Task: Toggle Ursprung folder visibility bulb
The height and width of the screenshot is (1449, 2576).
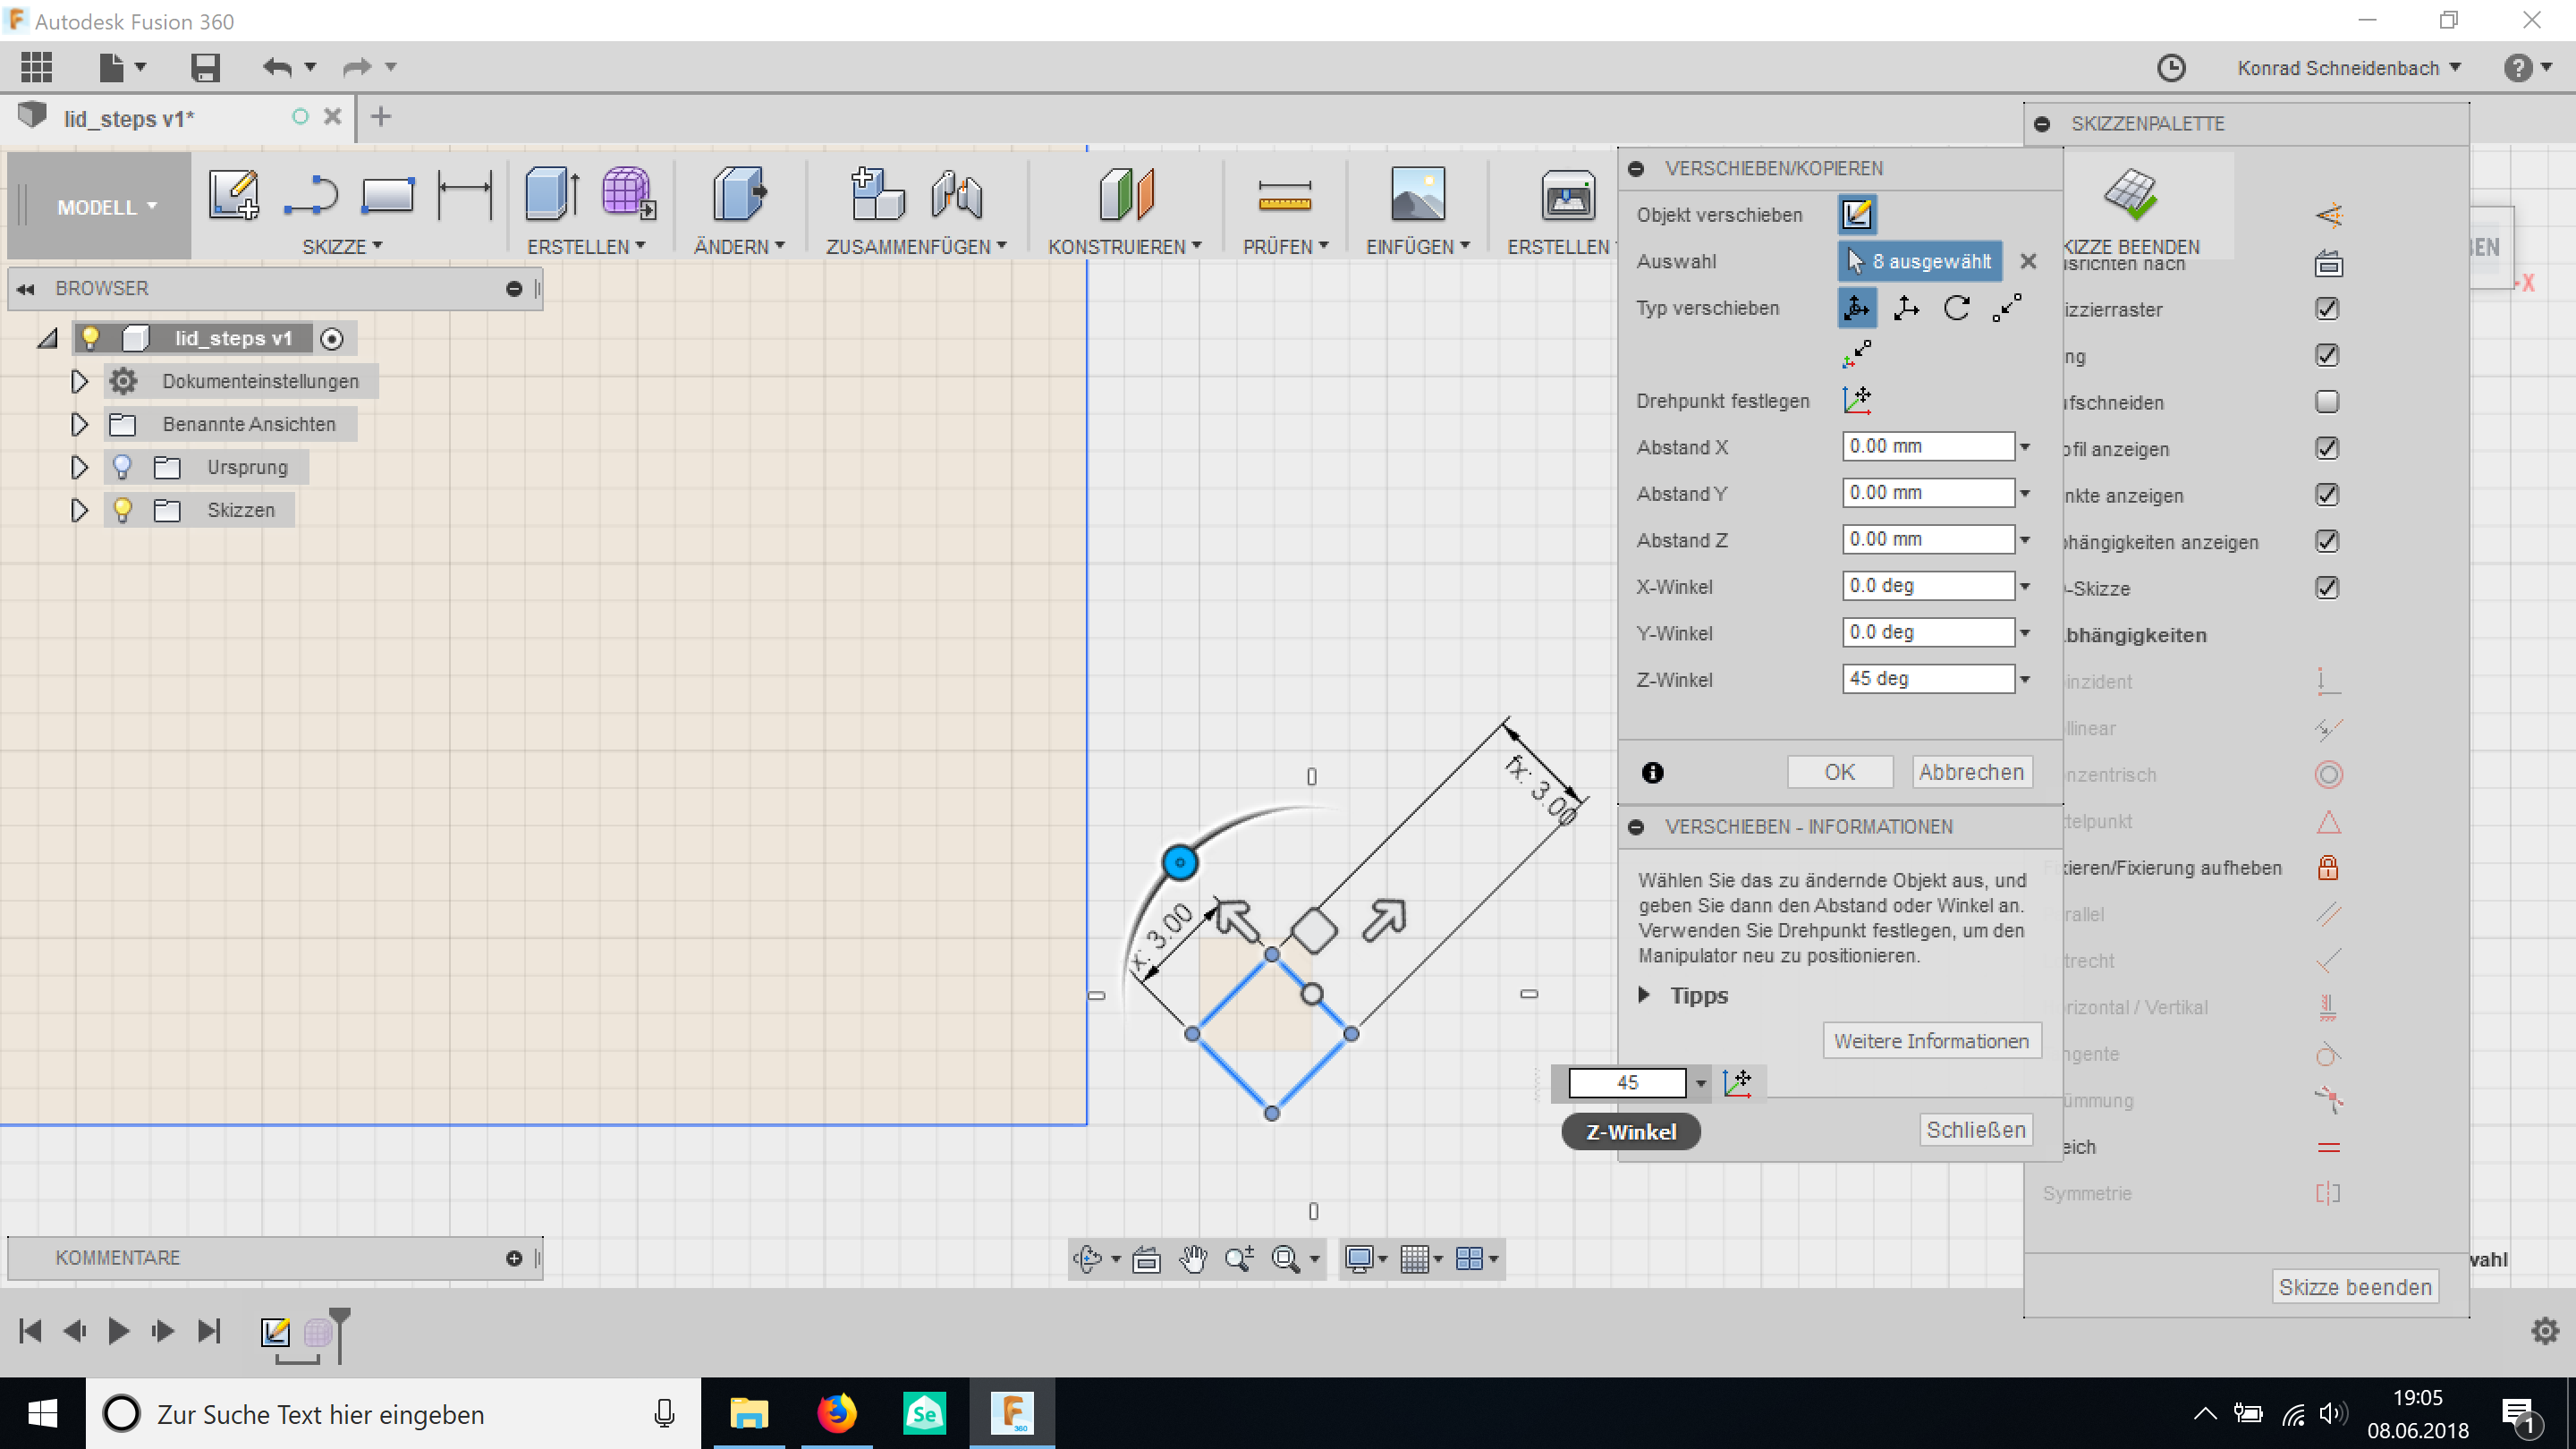Action: point(122,466)
